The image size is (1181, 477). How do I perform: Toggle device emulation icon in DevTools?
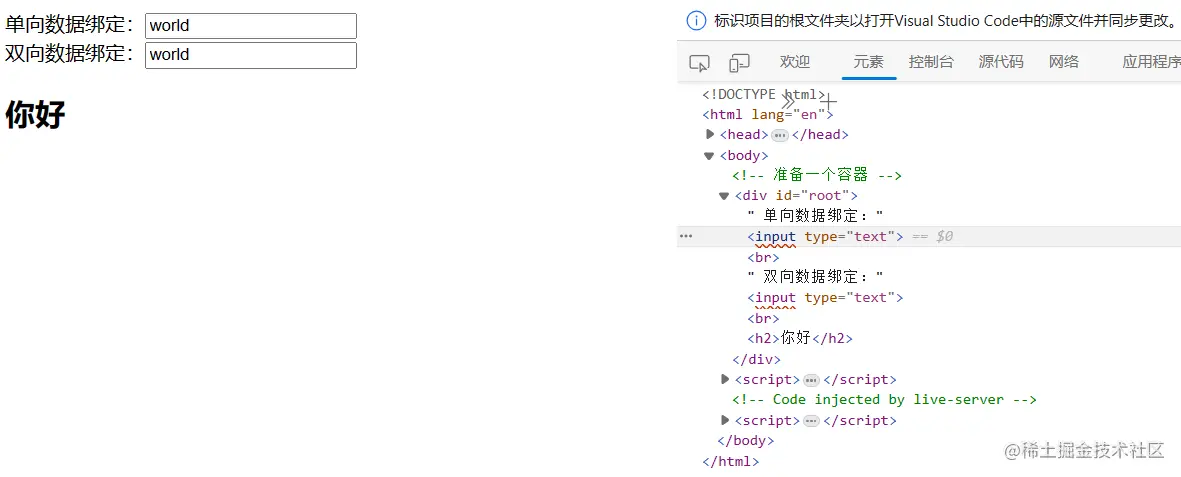(x=740, y=63)
